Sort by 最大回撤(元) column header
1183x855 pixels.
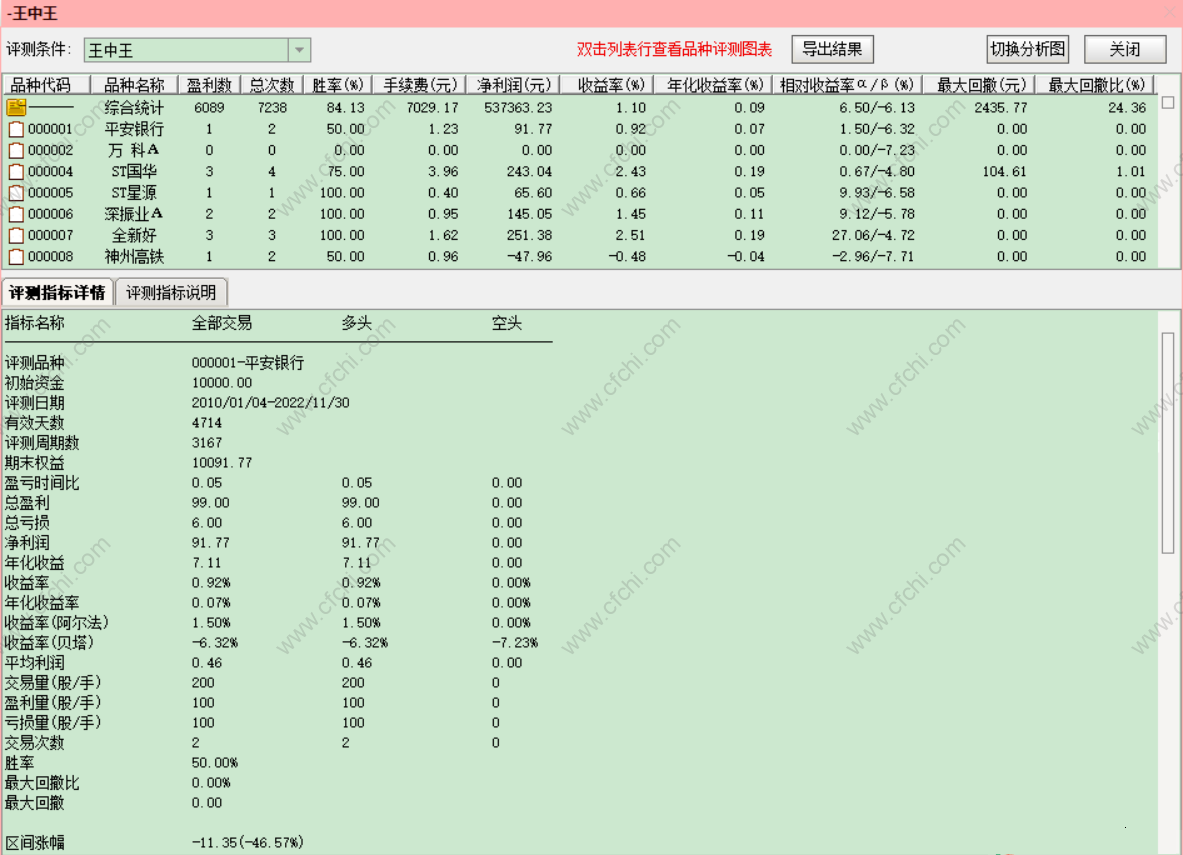[x=980, y=85]
